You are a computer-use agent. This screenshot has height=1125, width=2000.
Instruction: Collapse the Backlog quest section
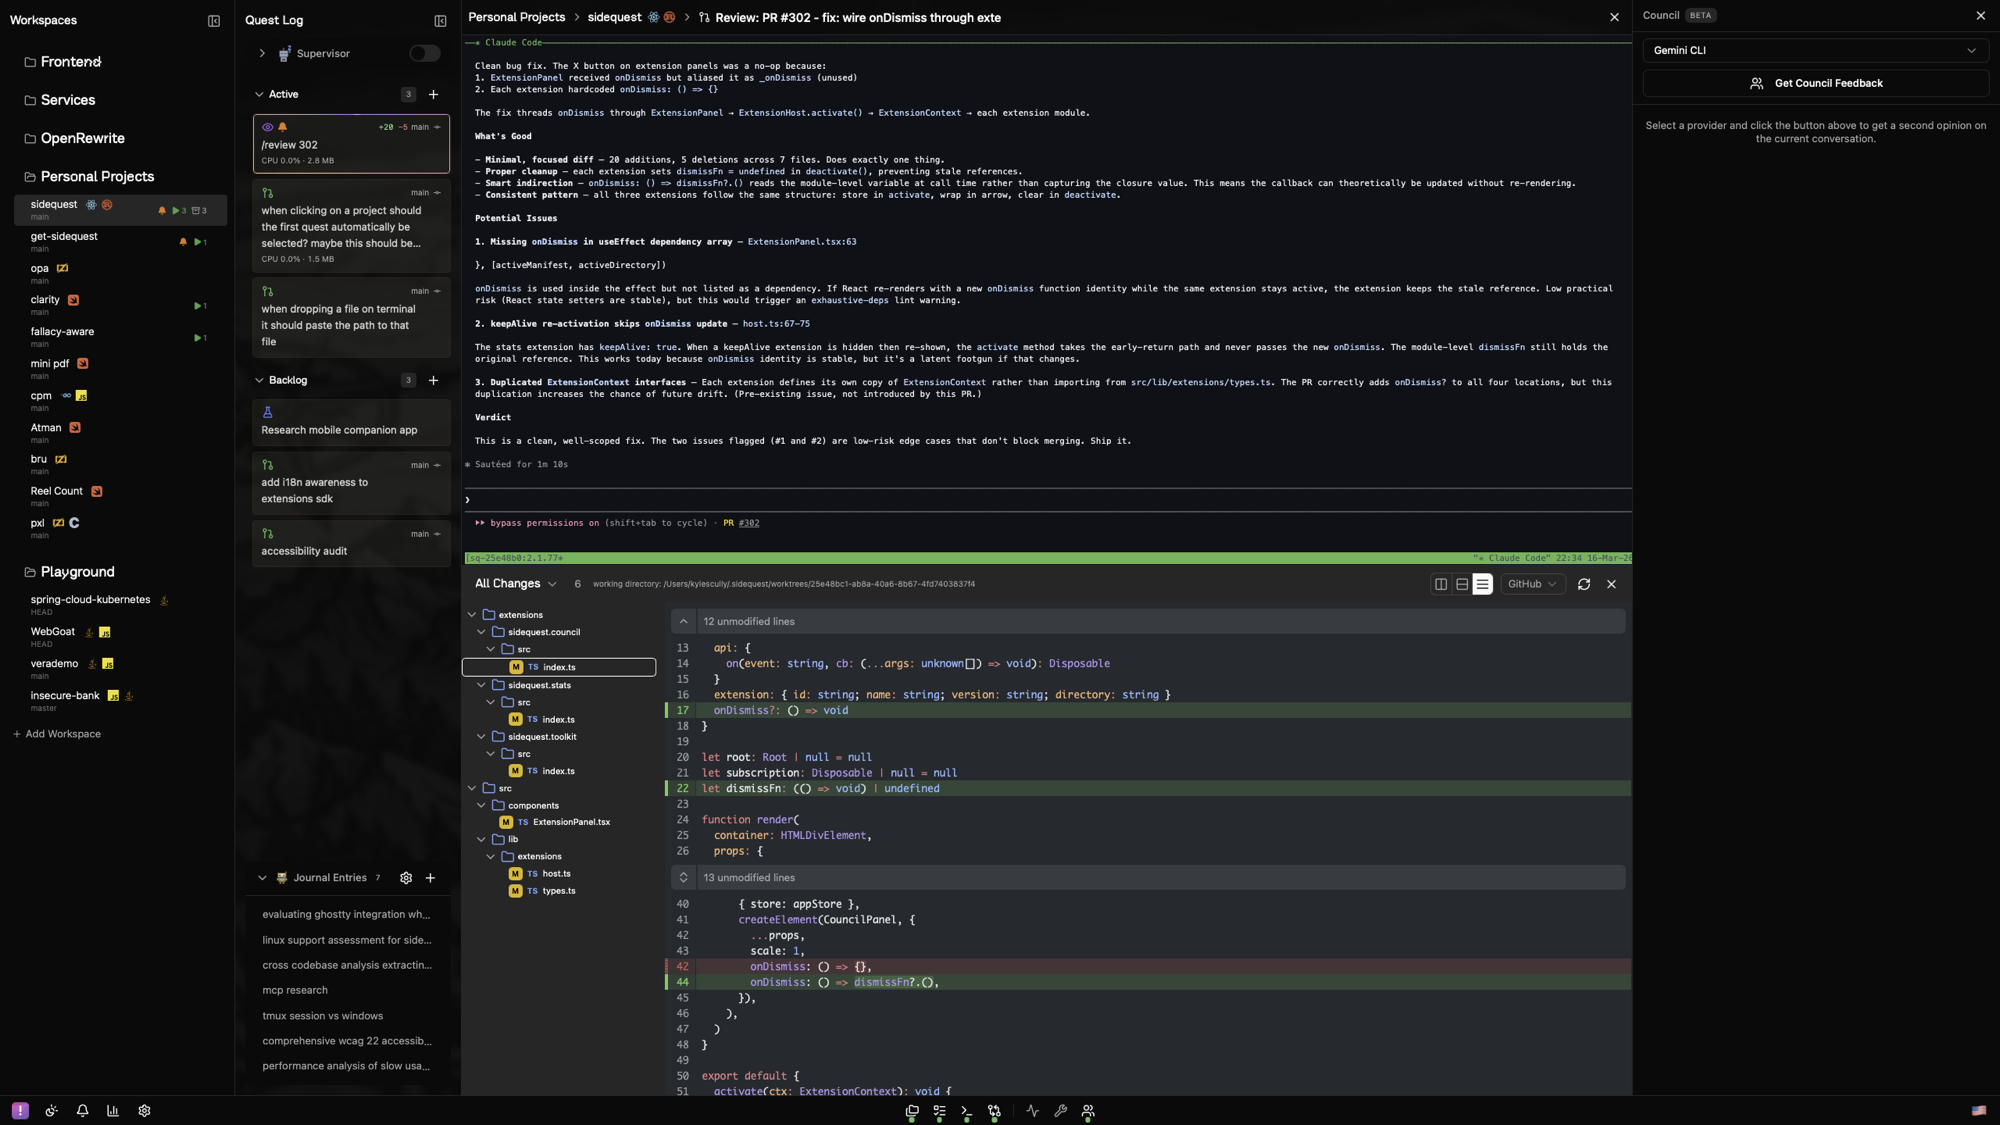pos(260,380)
